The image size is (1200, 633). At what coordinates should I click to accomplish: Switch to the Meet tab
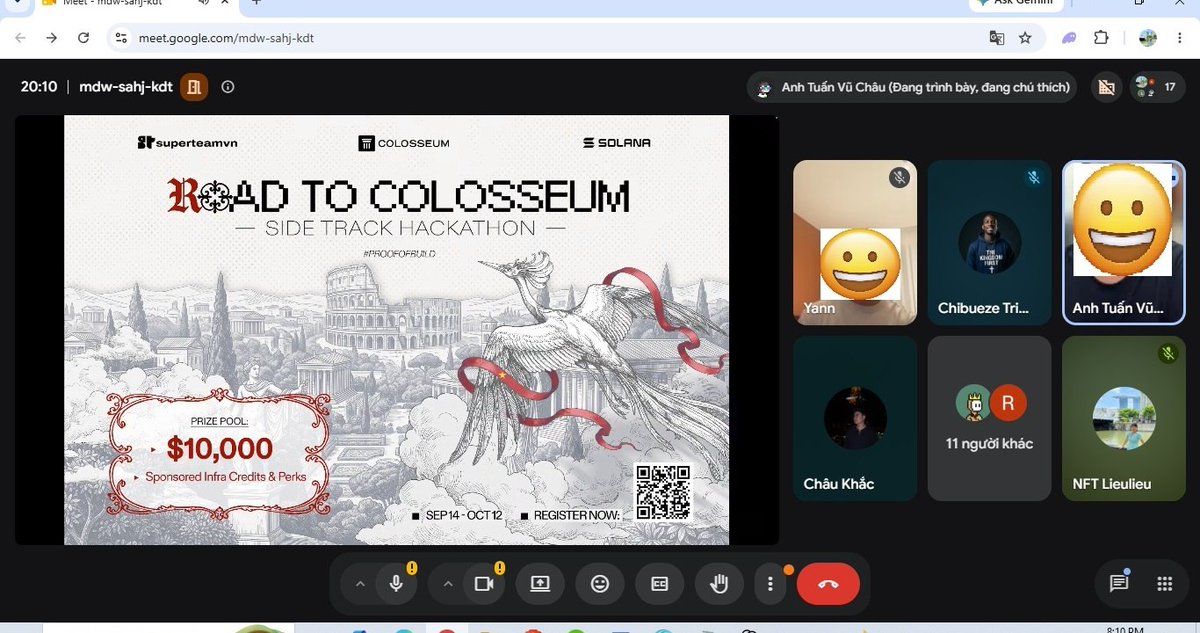pos(135,4)
